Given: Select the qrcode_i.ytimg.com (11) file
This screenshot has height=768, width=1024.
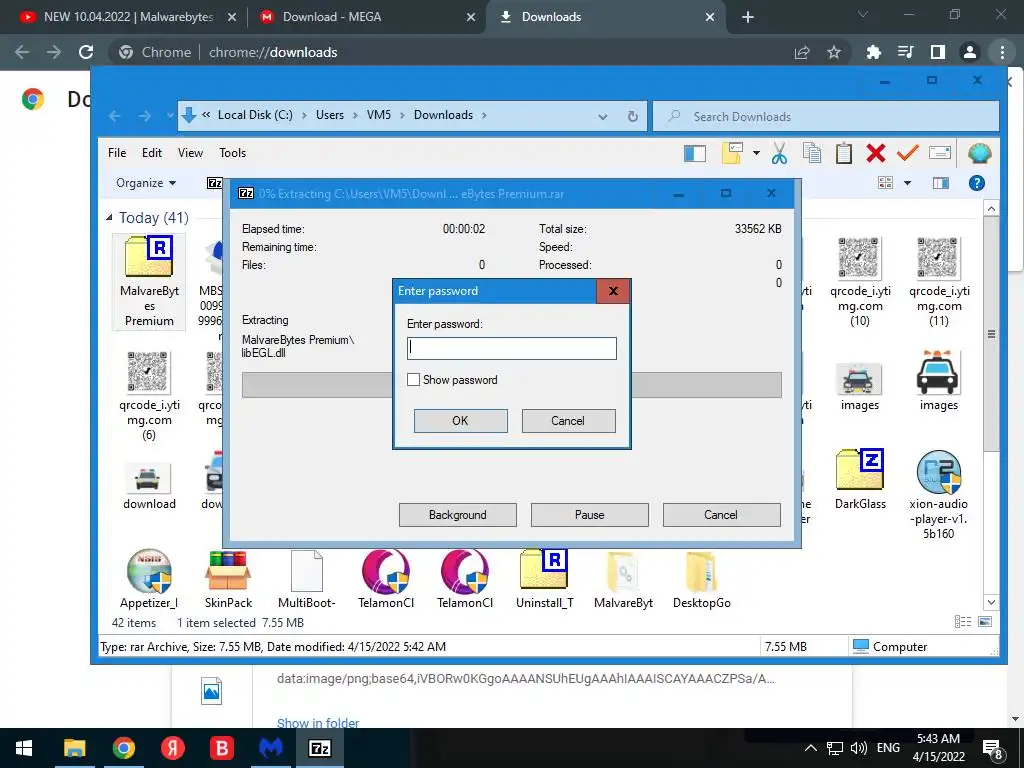Looking at the screenshot, I should click(x=938, y=281).
